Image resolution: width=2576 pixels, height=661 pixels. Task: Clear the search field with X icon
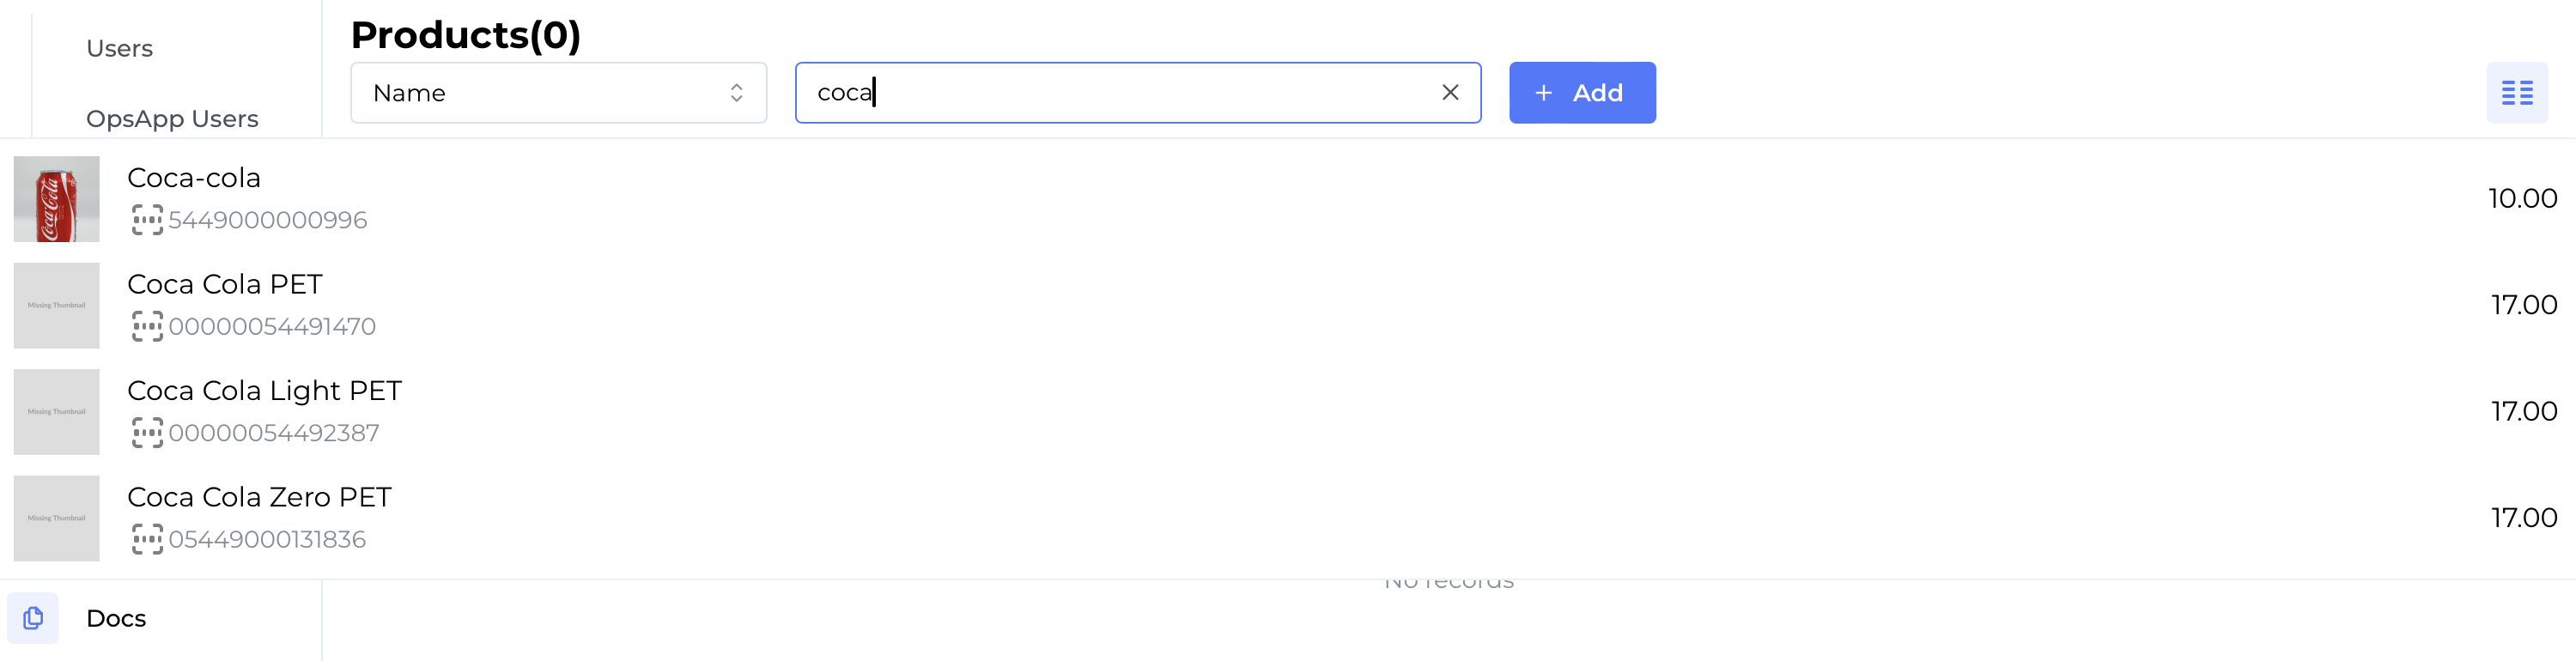(1449, 93)
